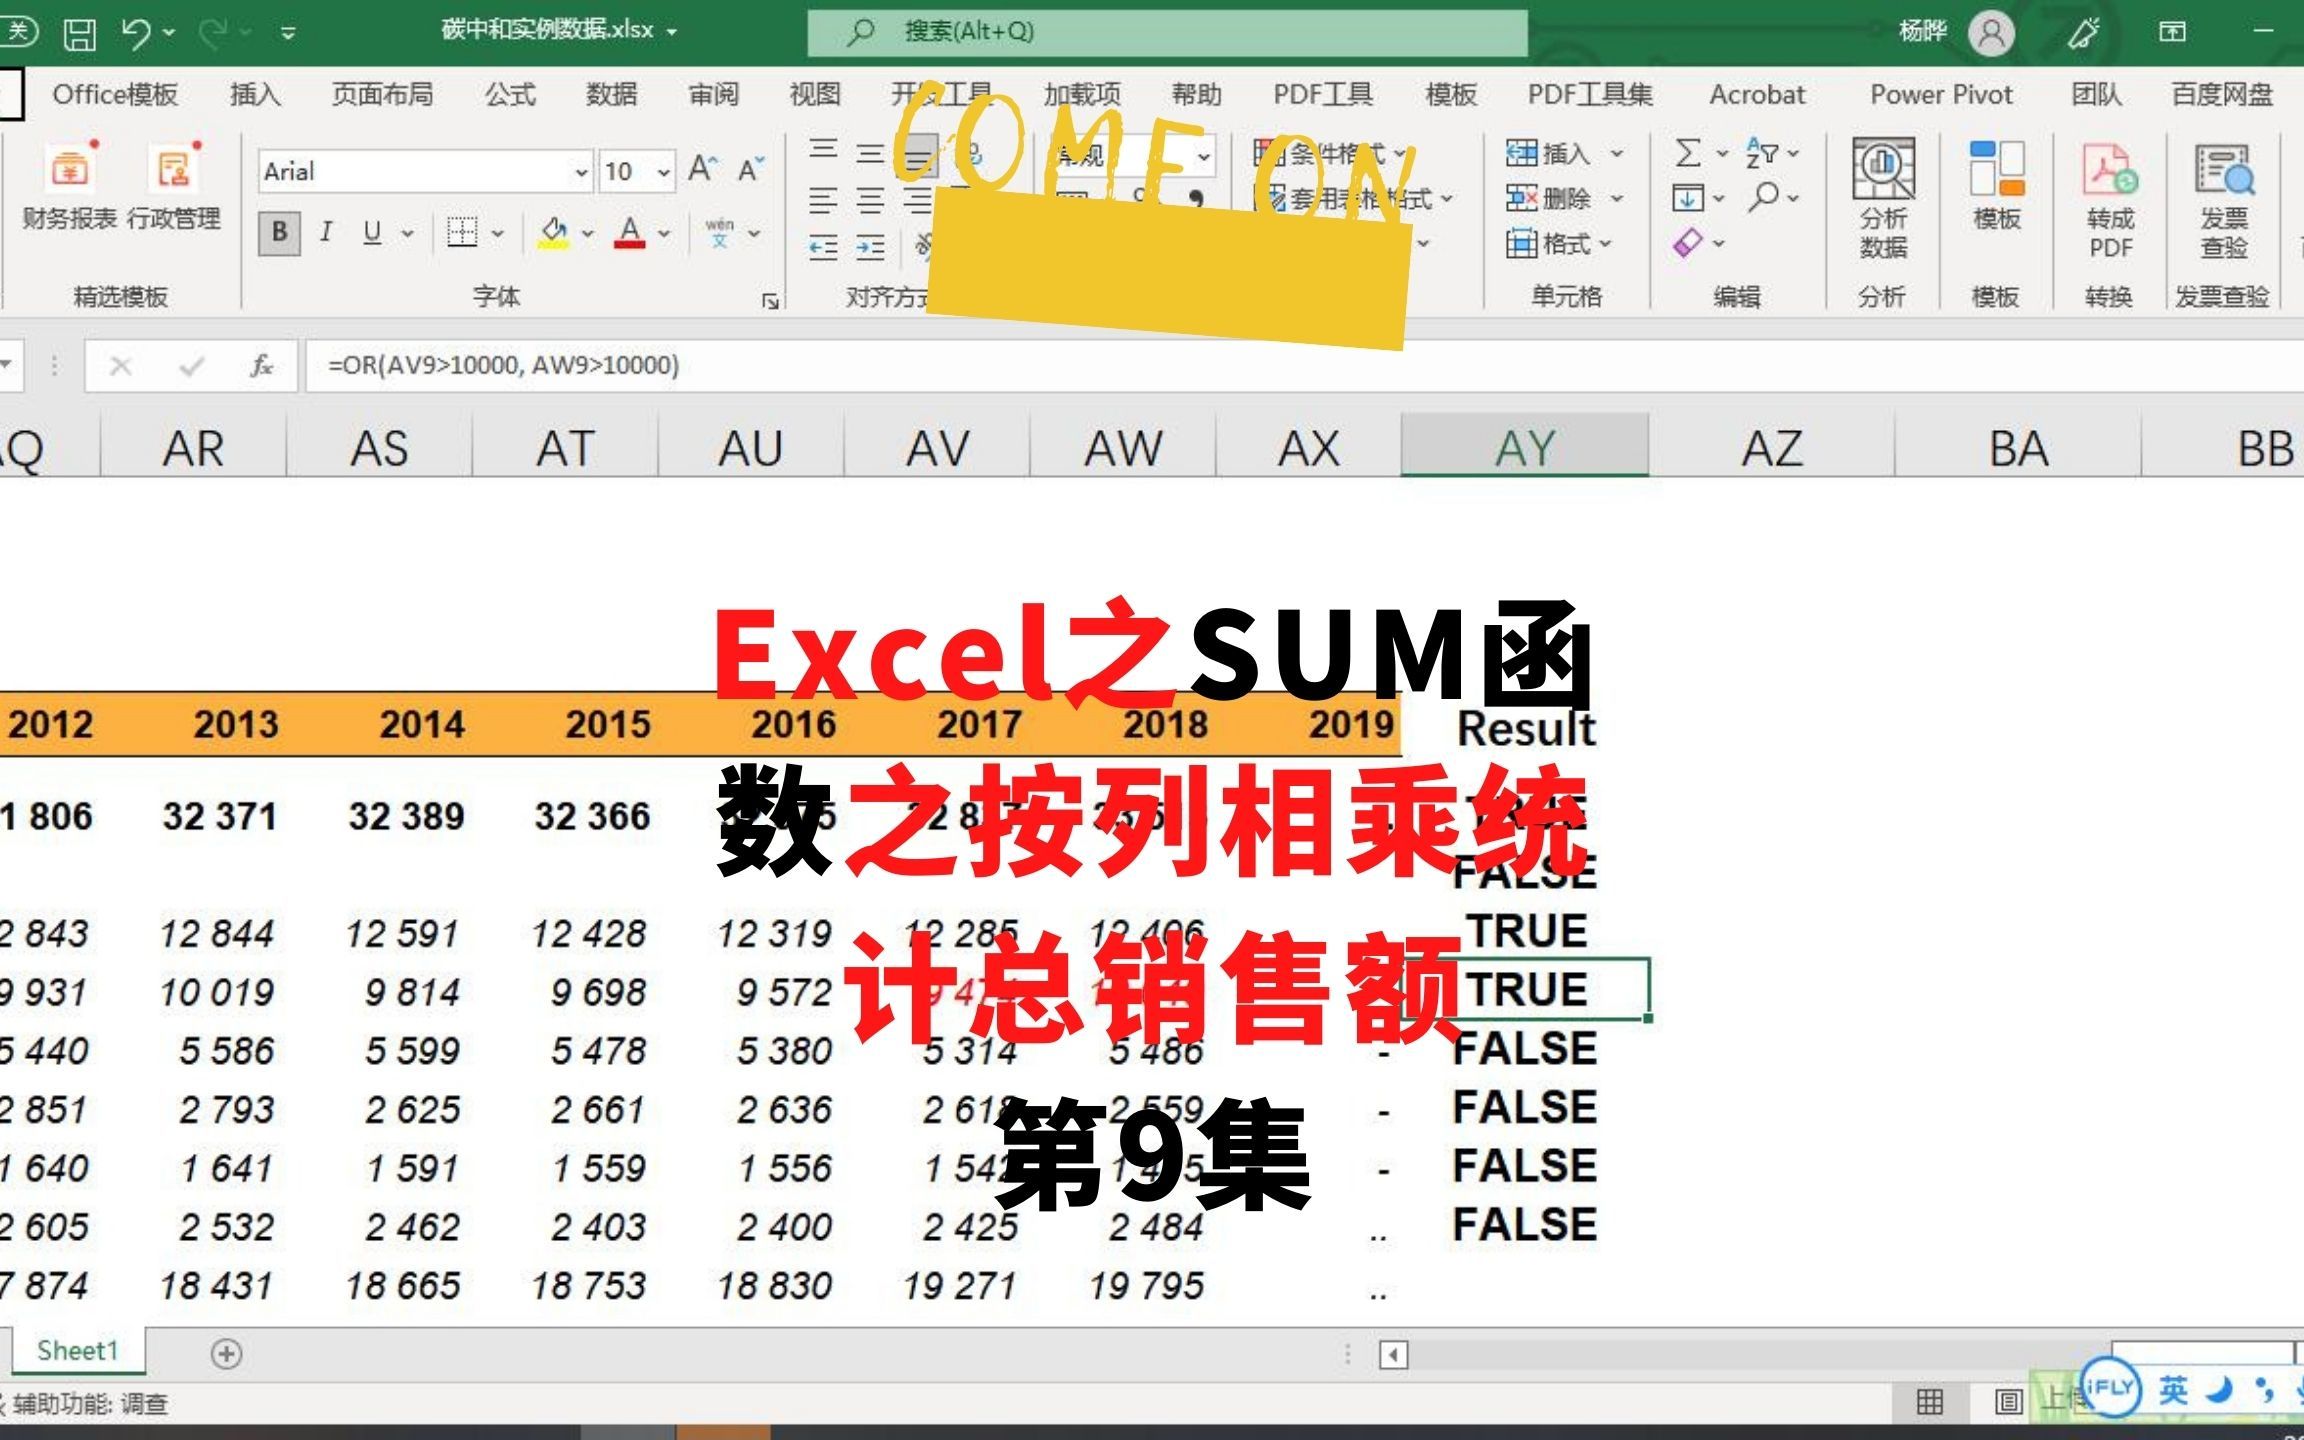Switch to the Power Pivot tab
Screen dimensions: 2304x1440
[x=1940, y=95]
